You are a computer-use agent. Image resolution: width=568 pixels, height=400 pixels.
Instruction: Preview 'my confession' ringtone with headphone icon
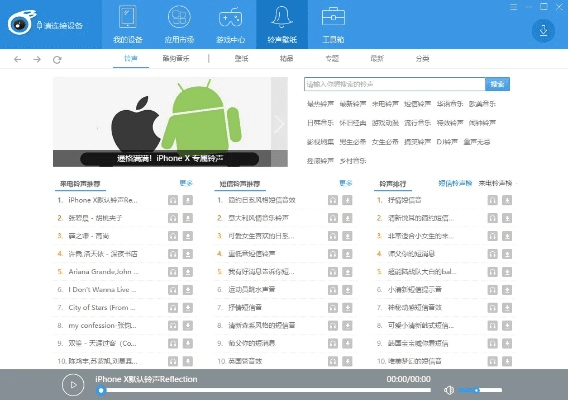click(x=173, y=325)
